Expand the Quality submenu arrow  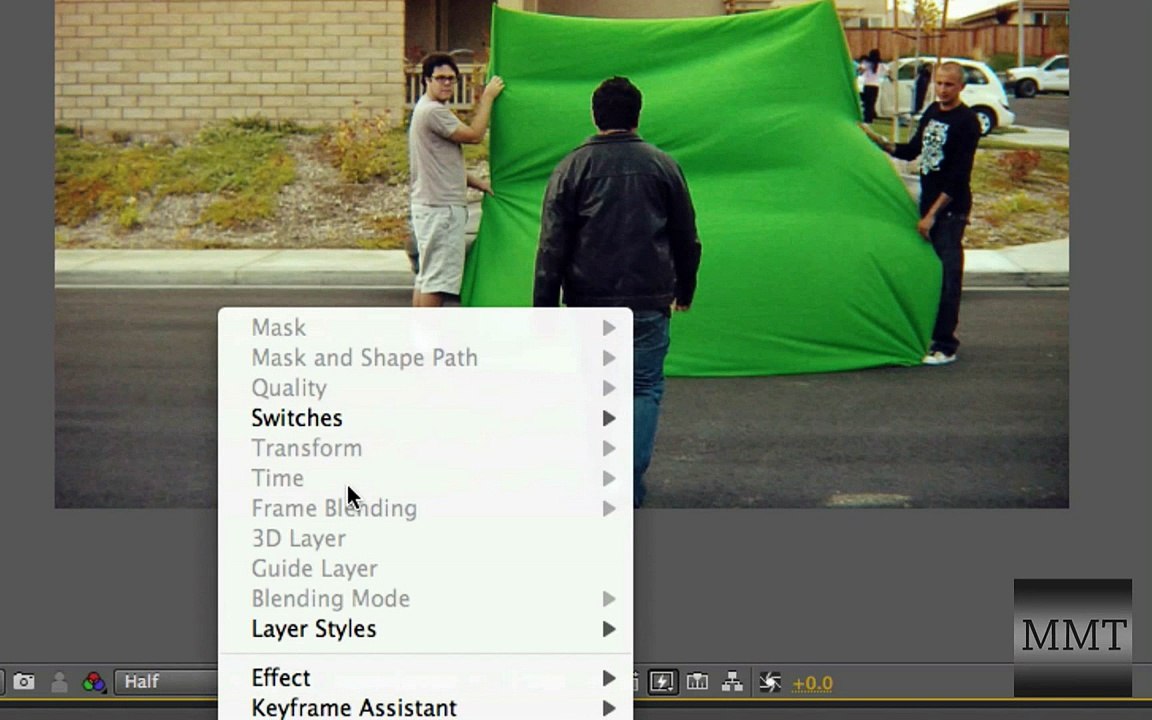pyautogui.click(x=609, y=388)
